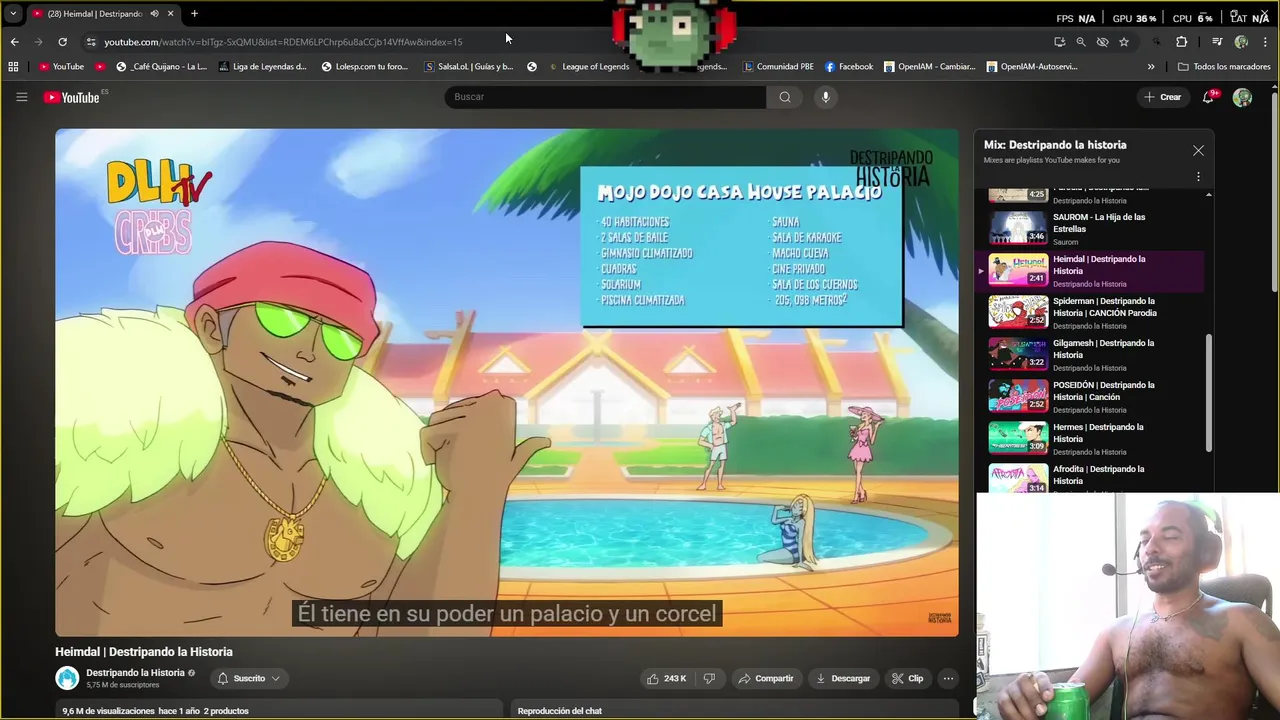This screenshot has width=1280, height=720.
Task: Expand hidden bookmarks chevron
Action: 1151,67
